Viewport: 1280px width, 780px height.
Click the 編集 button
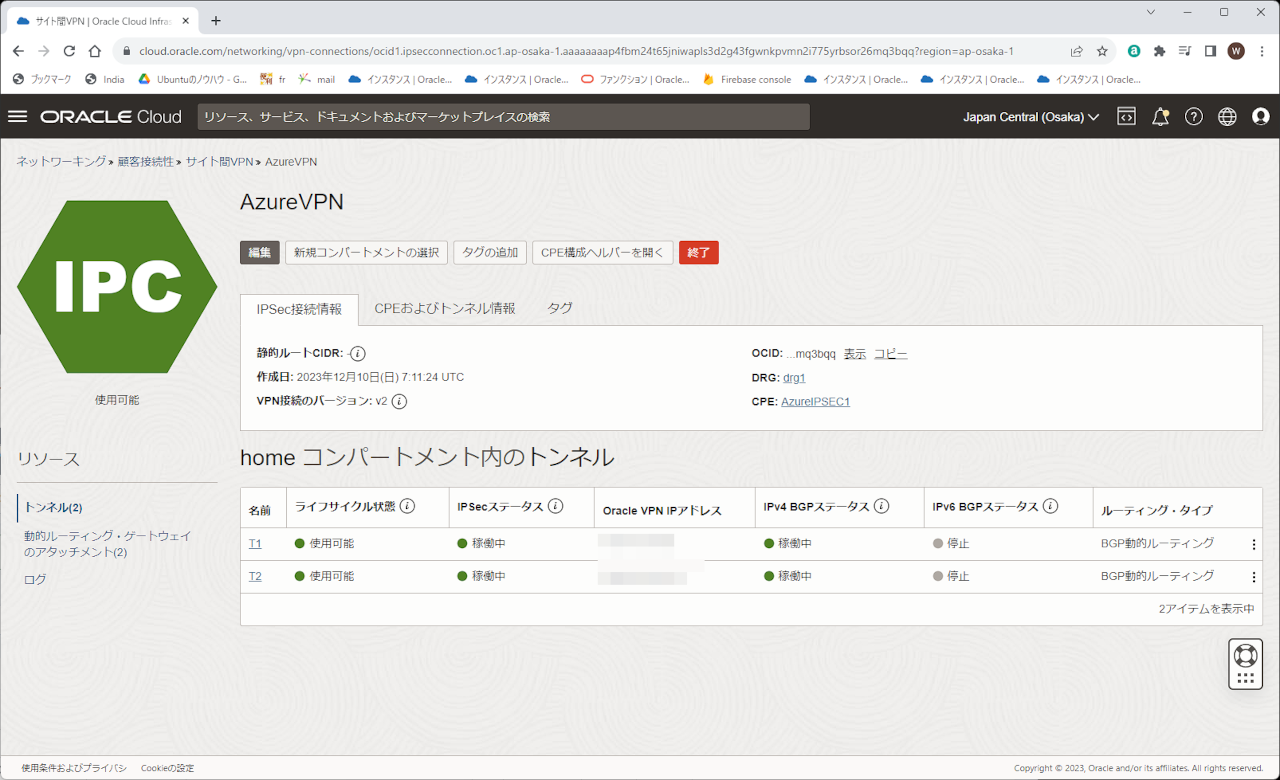coord(260,253)
